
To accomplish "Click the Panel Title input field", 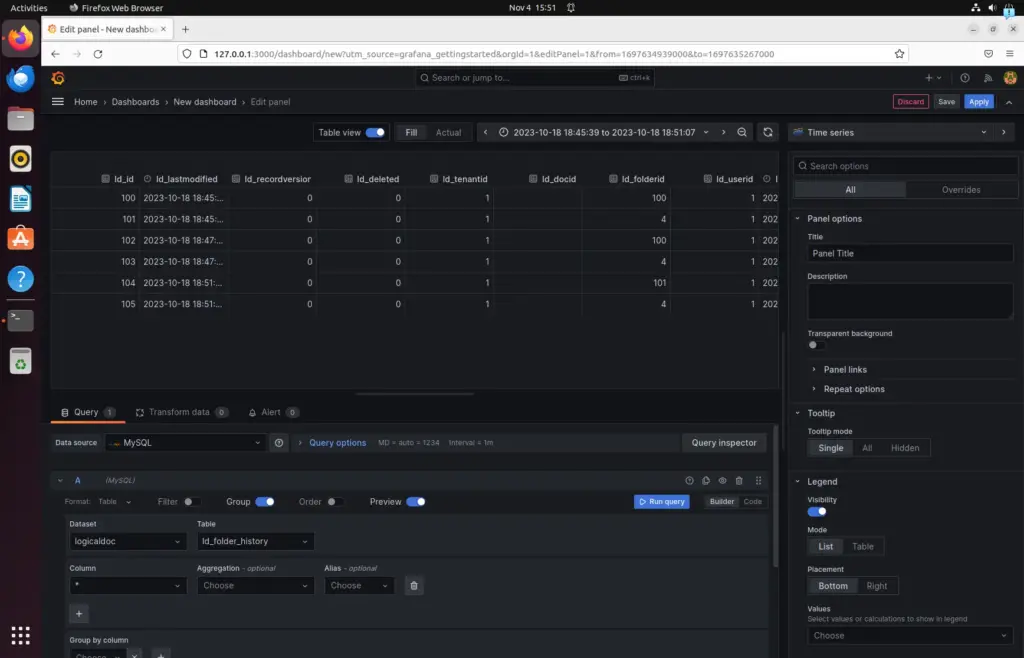I will [x=910, y=253].
